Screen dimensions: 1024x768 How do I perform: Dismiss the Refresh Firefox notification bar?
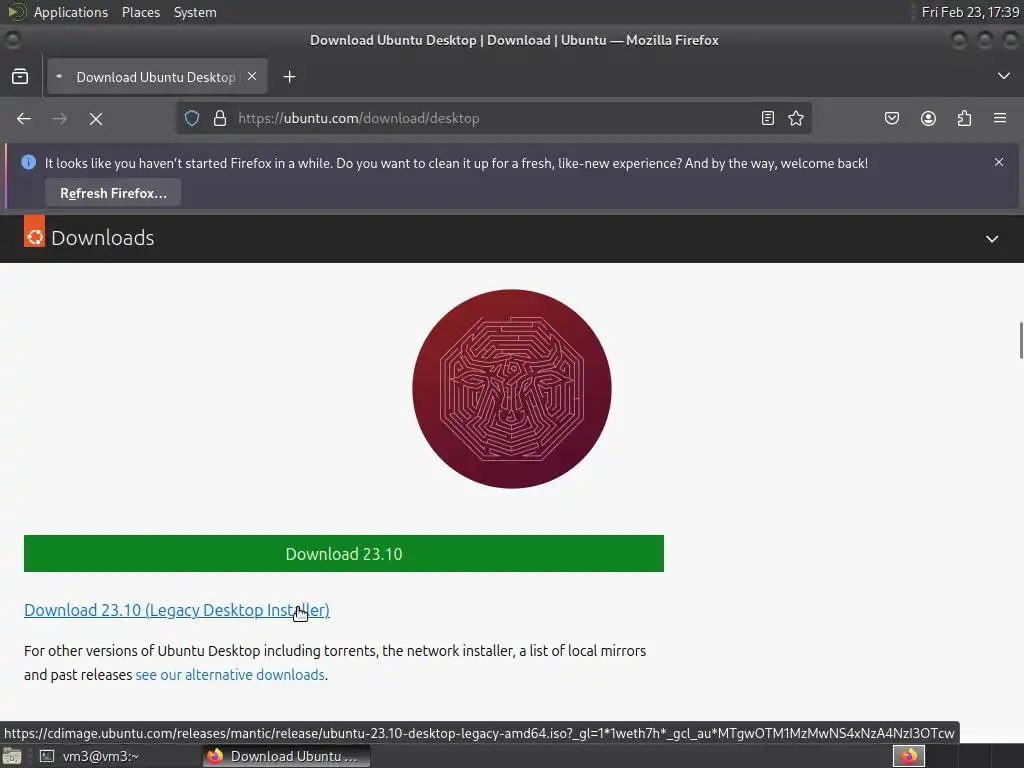click(999, 162)
